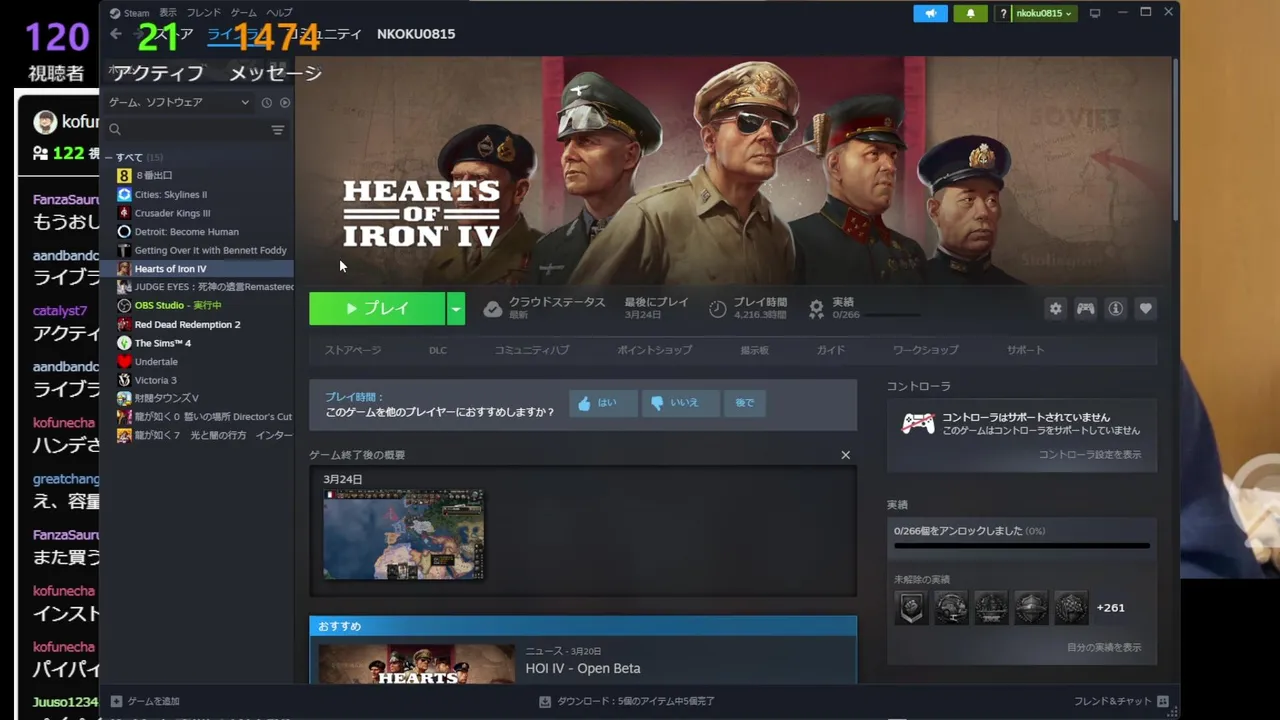Open the ポイントショップ tab
Image resolution: width=1280 pixels, height=720 pixels.
coord(654,350)
